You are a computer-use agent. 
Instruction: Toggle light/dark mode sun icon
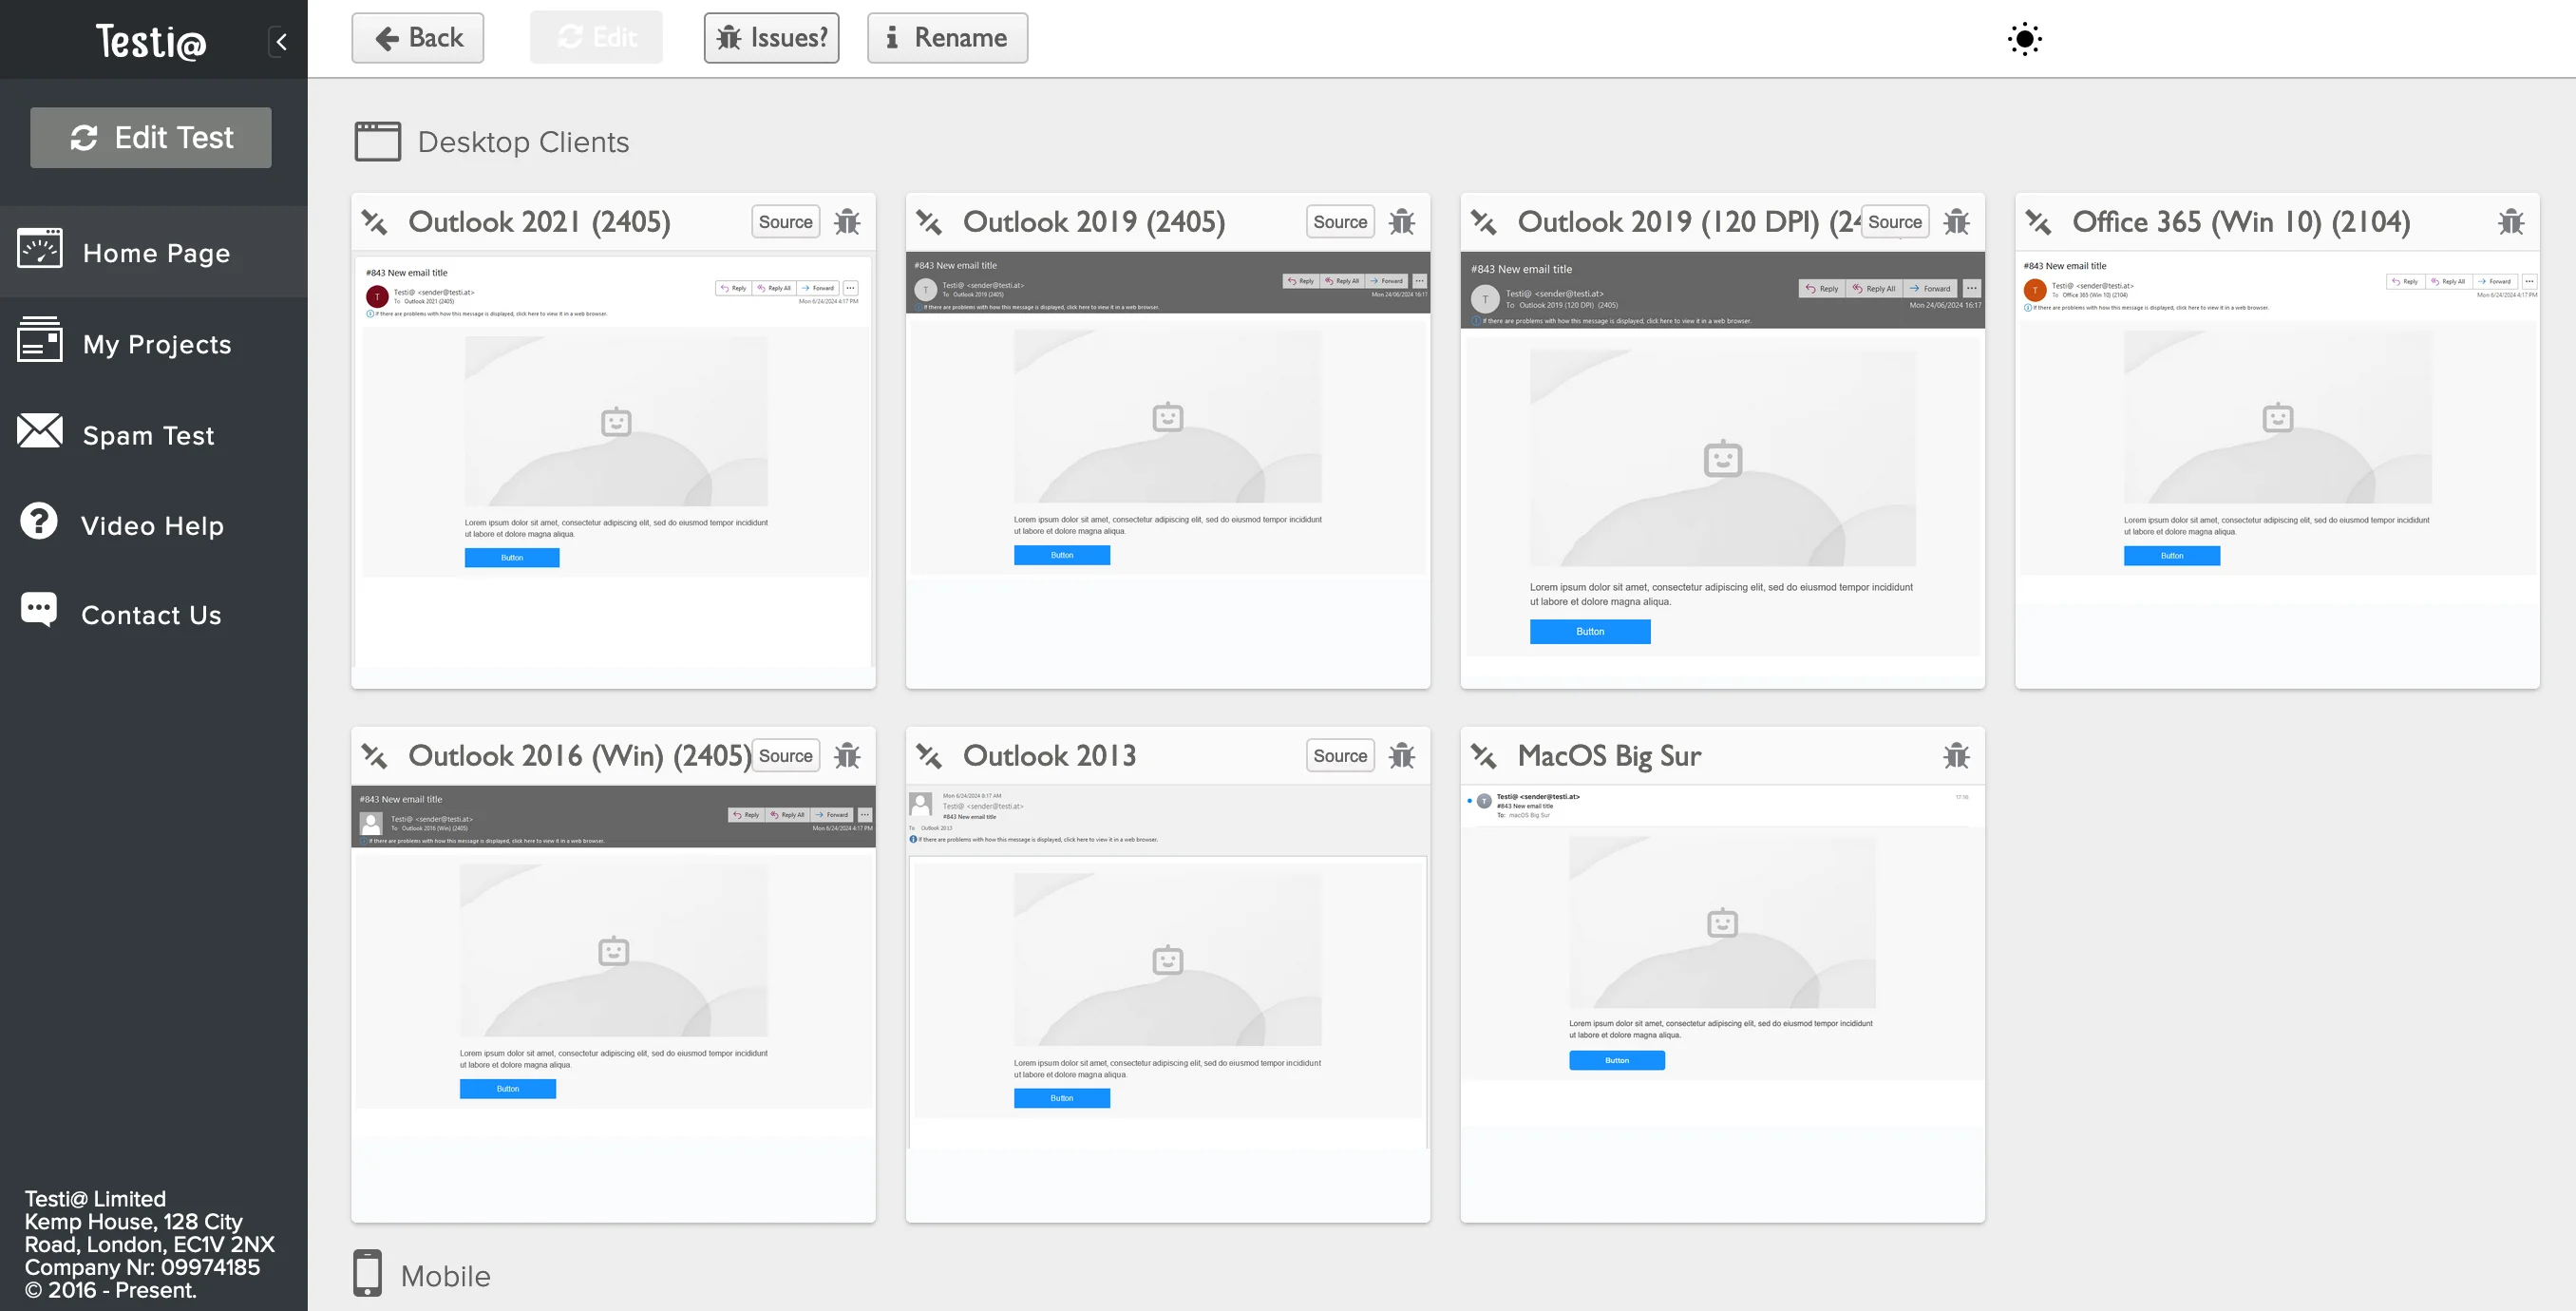(x=2024, y=39)
